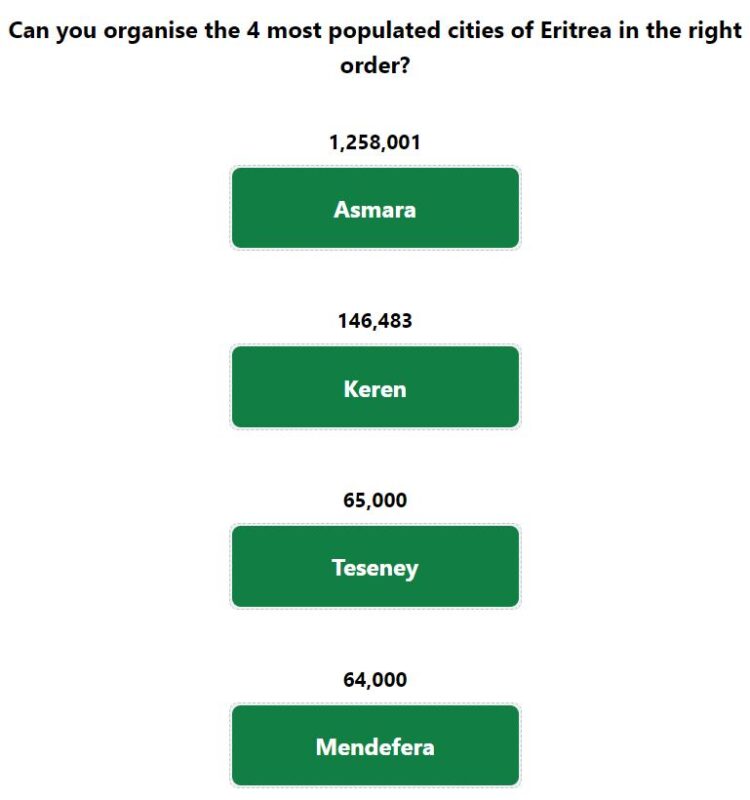Pick the Mendefera city card
The image size is (750, 800).
pos(375,745)
